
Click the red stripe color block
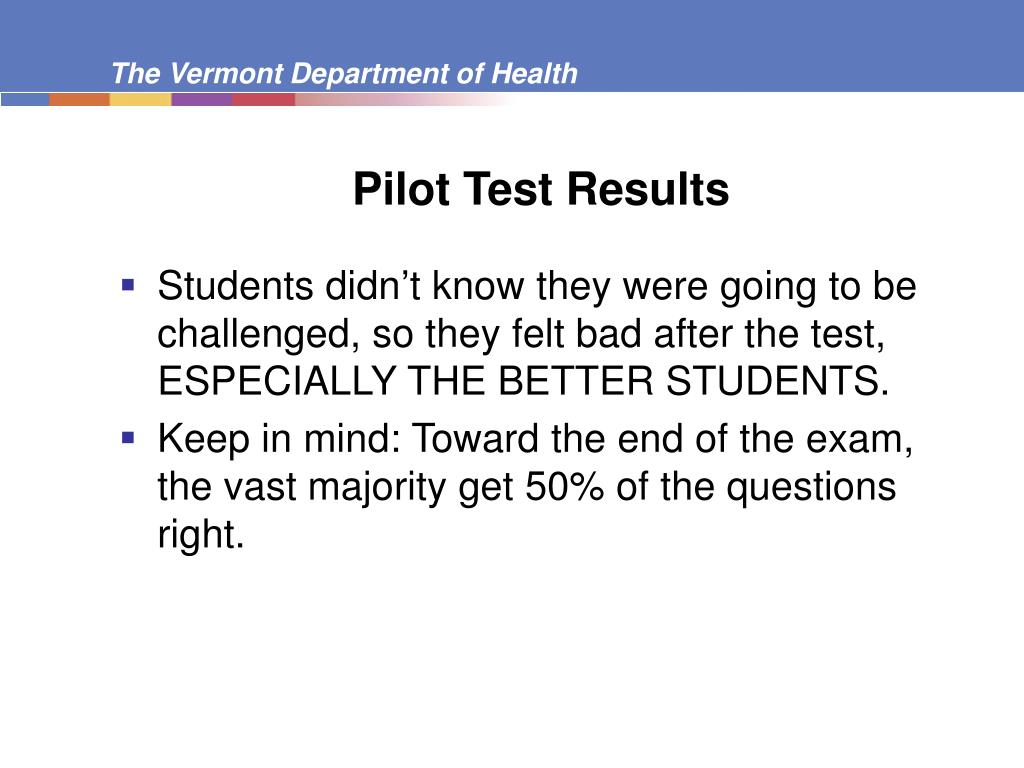coord(263,99)
